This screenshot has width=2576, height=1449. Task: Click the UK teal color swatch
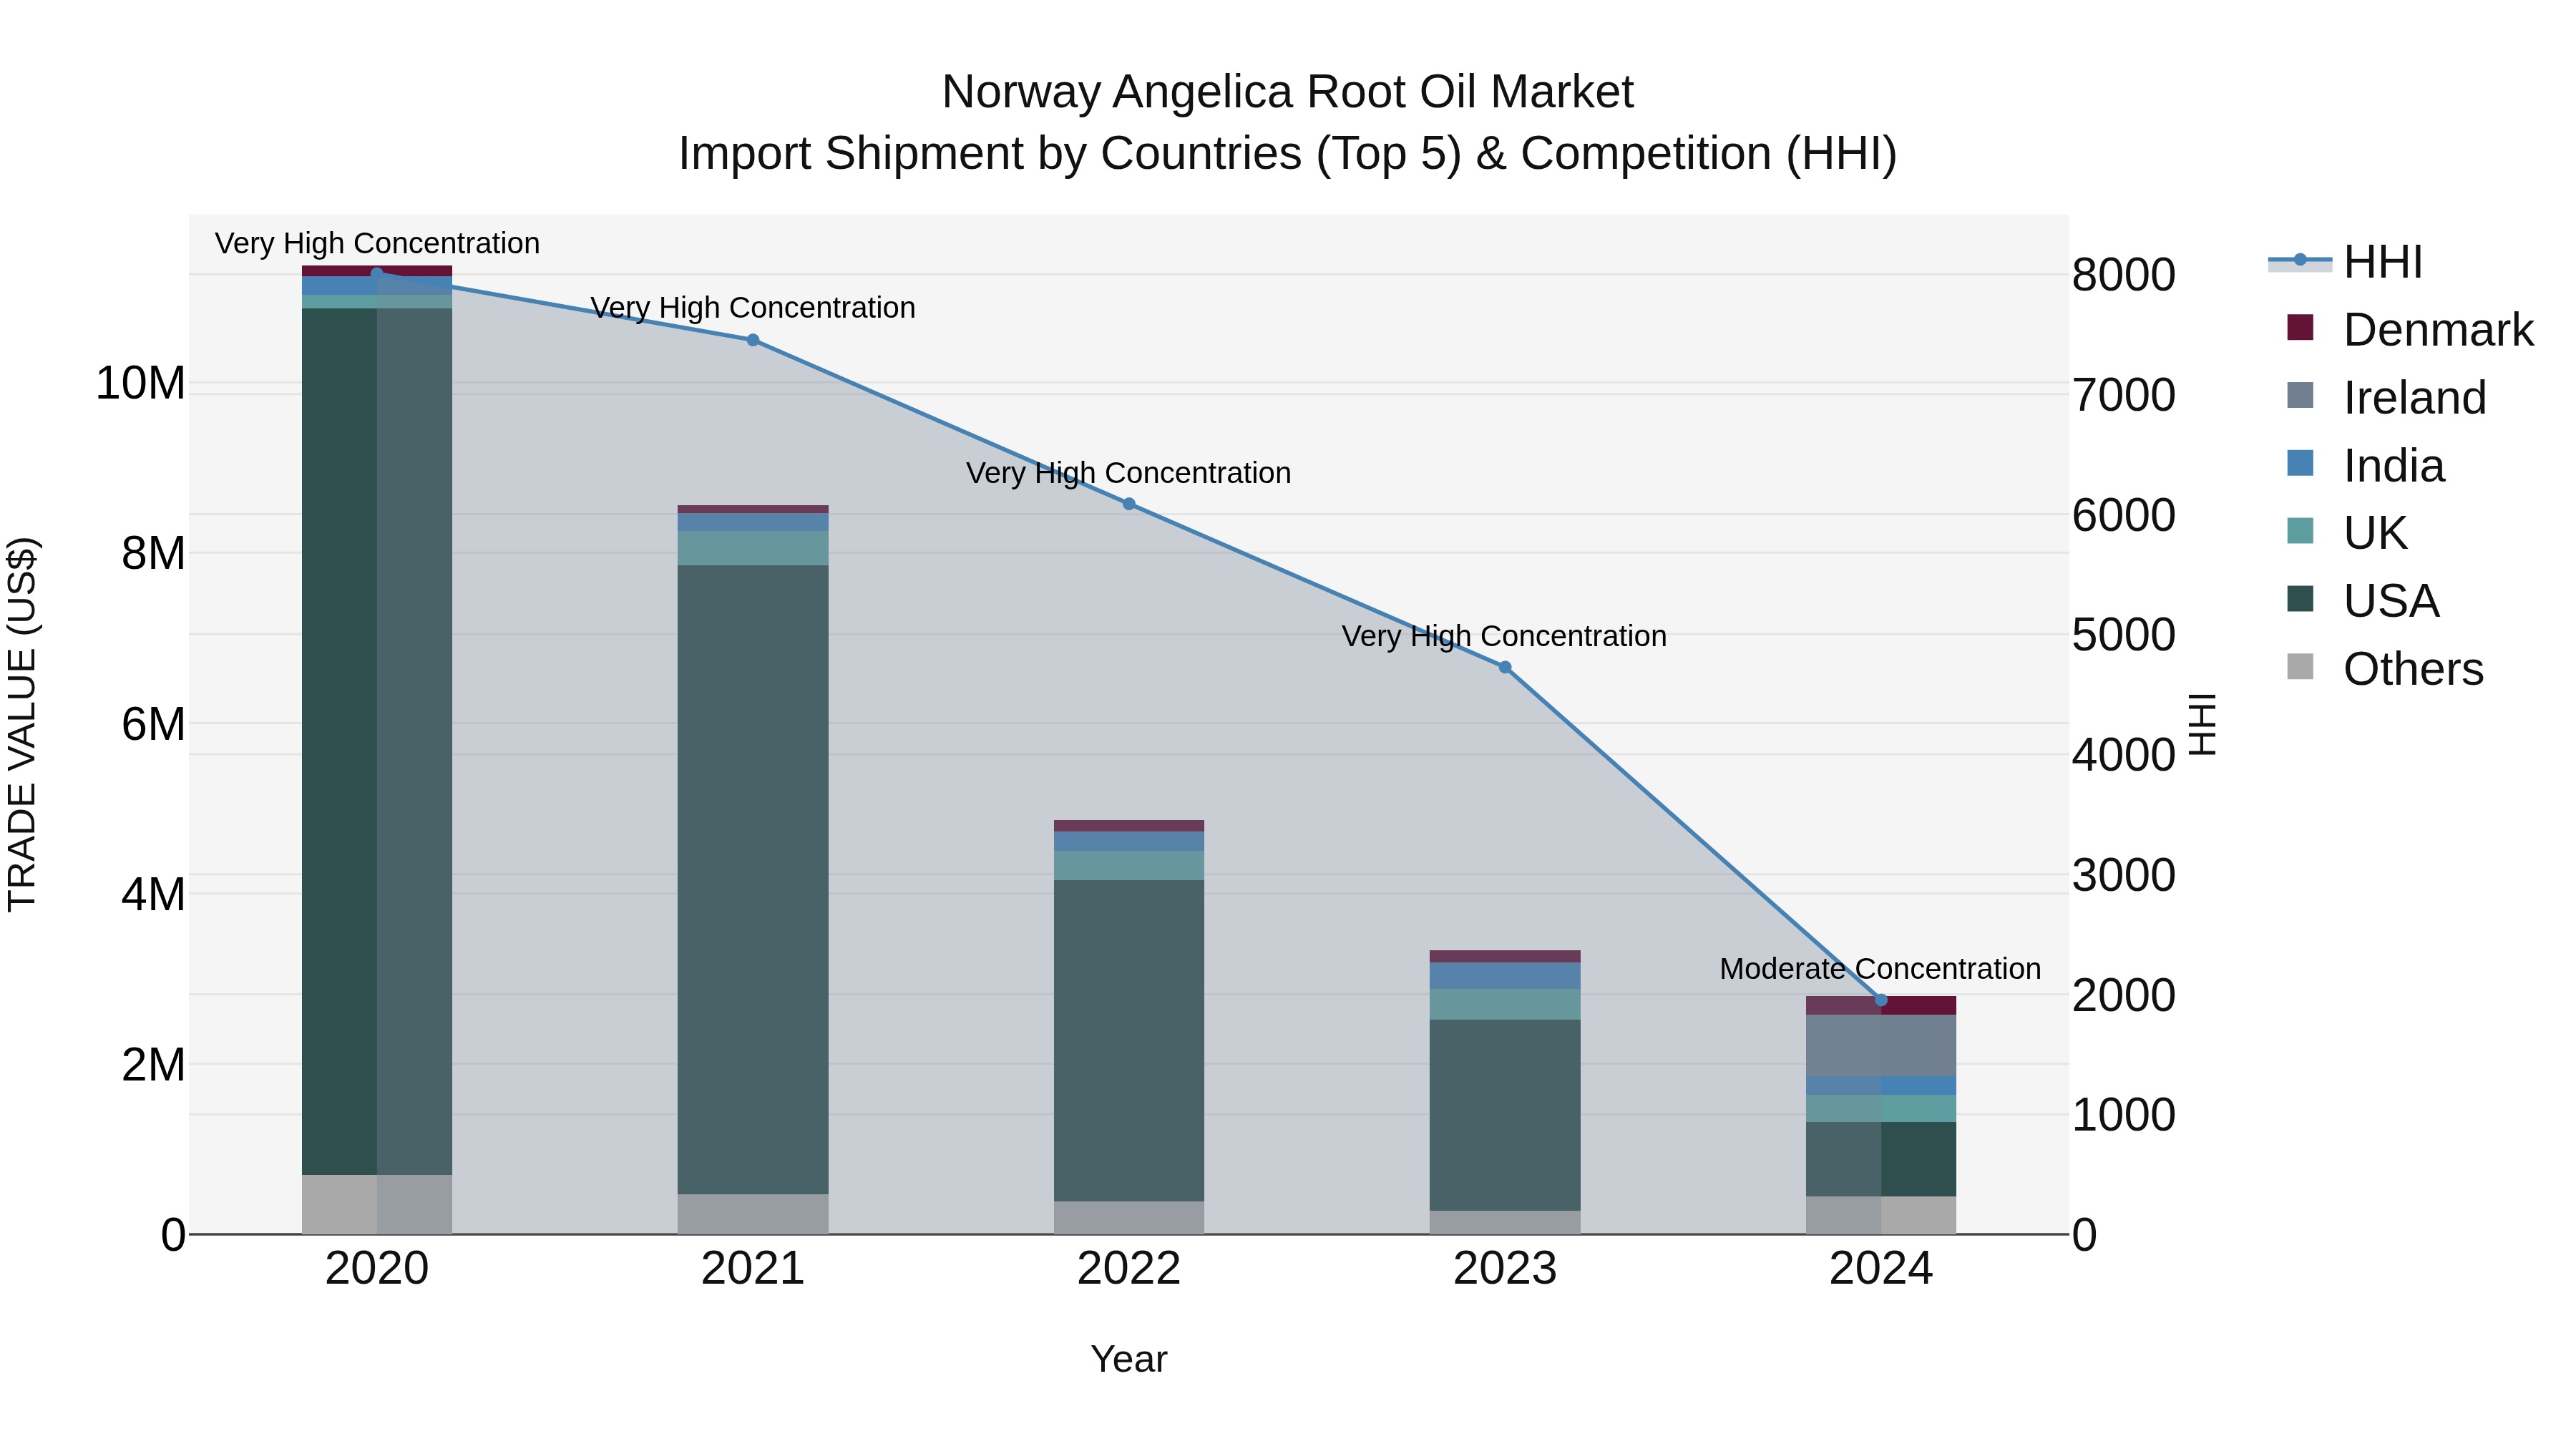(x=2300, y=531)
